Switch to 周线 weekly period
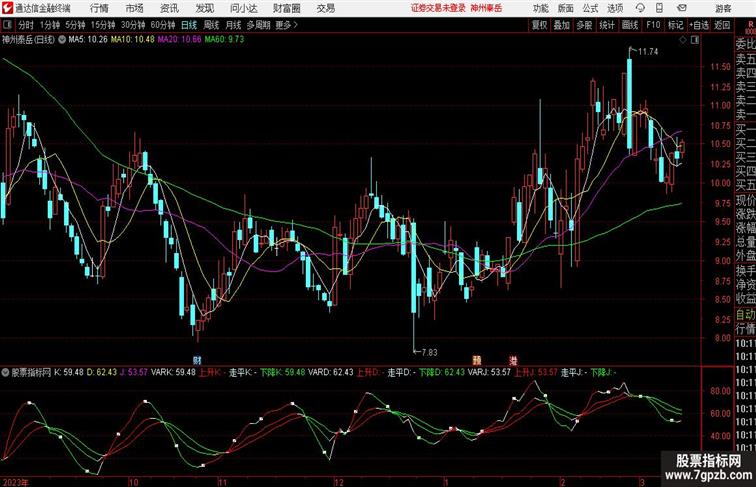 pyautogui.click(x=211, y=25)
